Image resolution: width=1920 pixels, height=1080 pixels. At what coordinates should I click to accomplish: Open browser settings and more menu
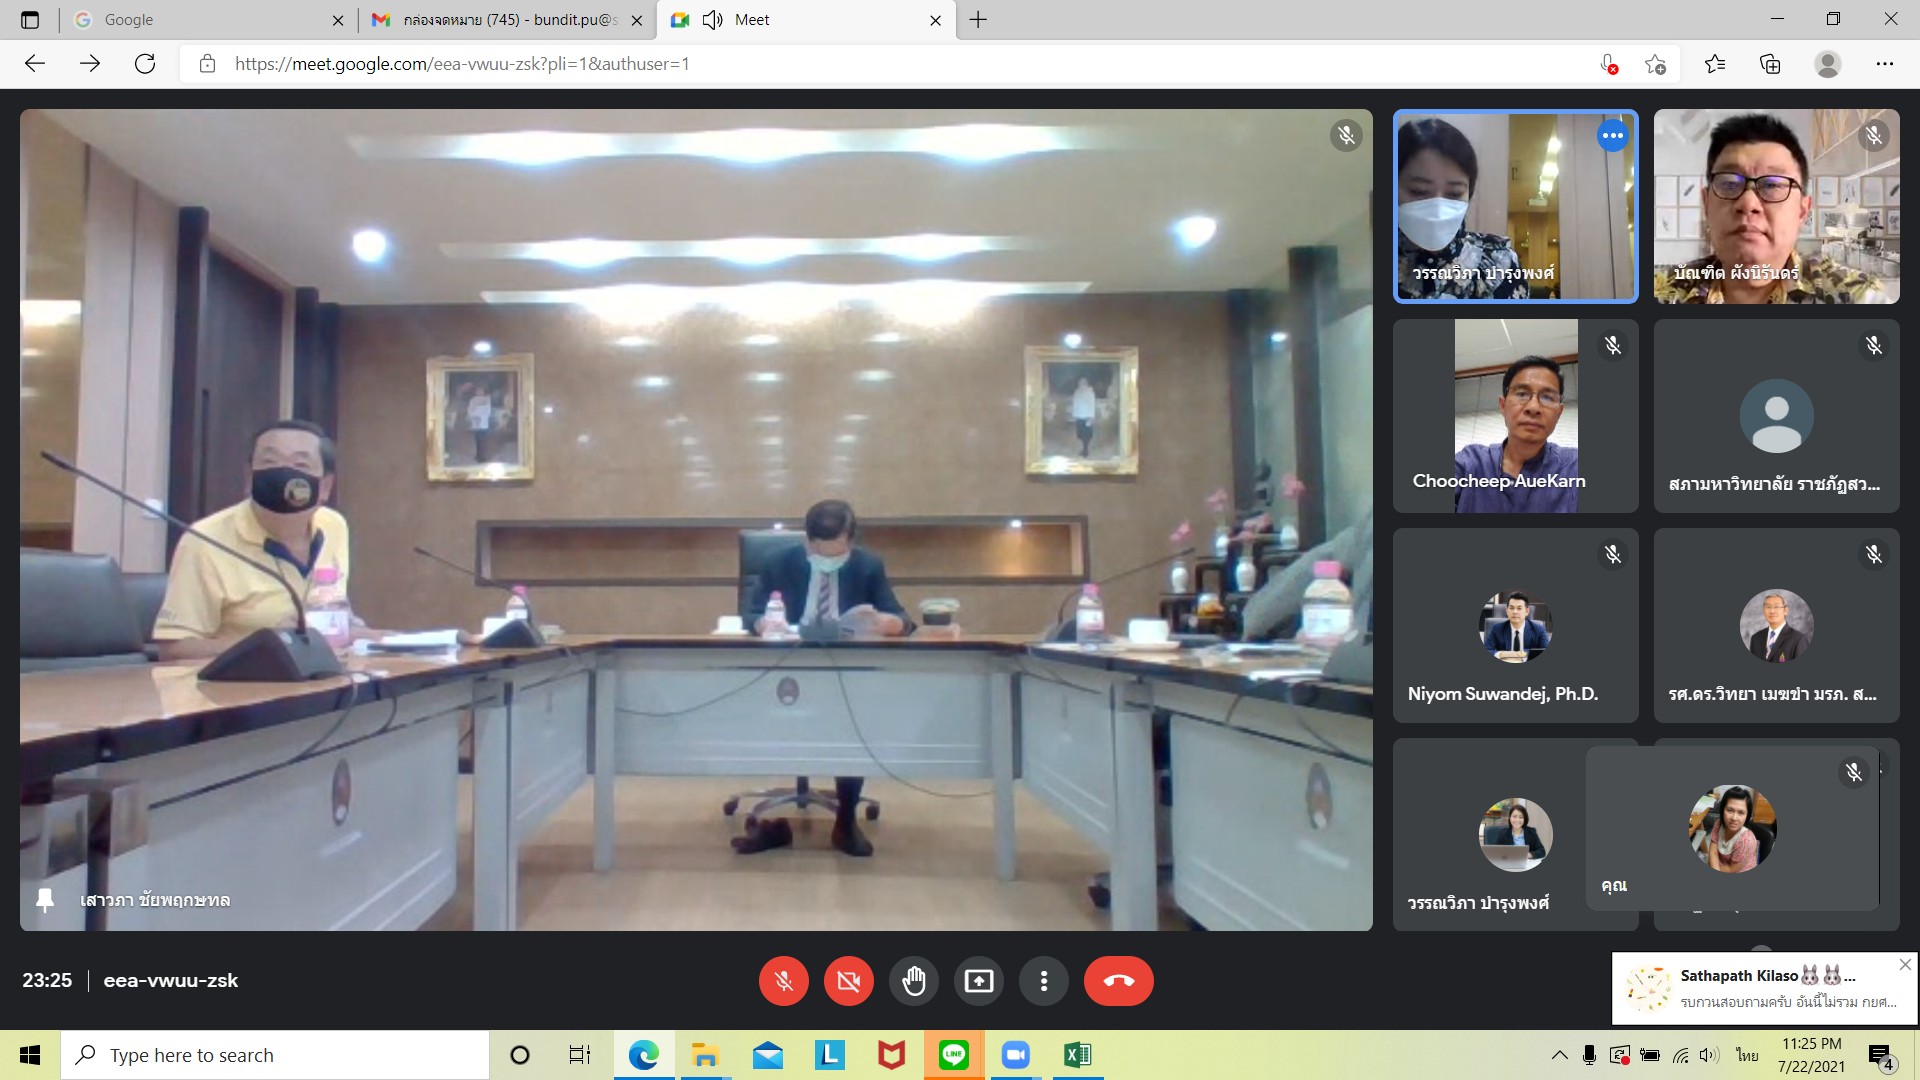coord(1884,64)
